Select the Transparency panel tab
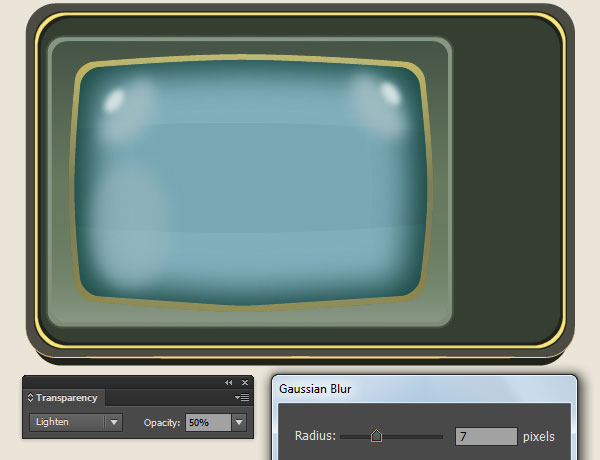Screen dimensions: 600x460 point(64,398)
